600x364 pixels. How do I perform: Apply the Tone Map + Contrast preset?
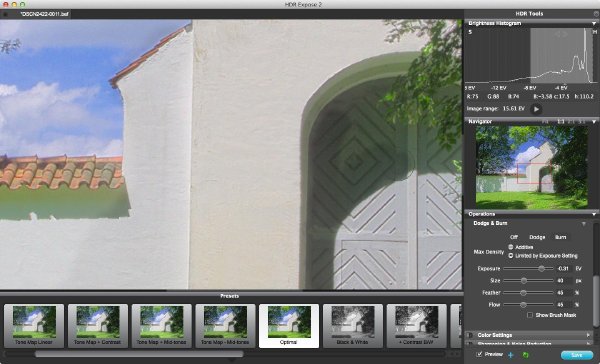coord(98,326)
